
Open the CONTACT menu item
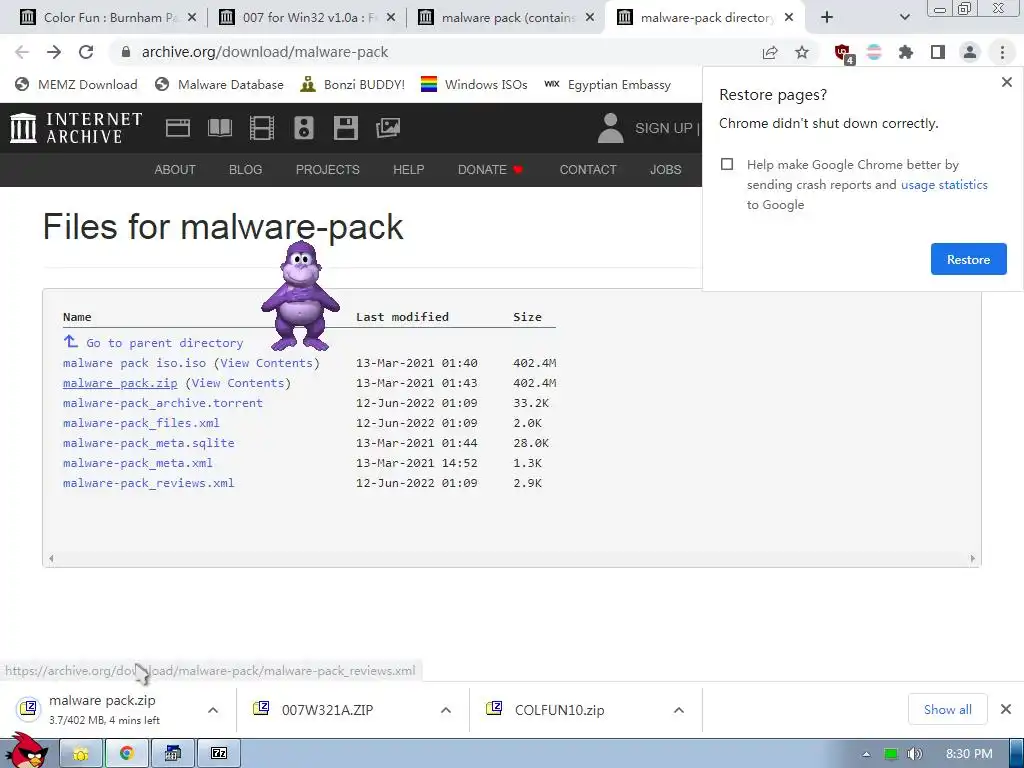(588, 170)
